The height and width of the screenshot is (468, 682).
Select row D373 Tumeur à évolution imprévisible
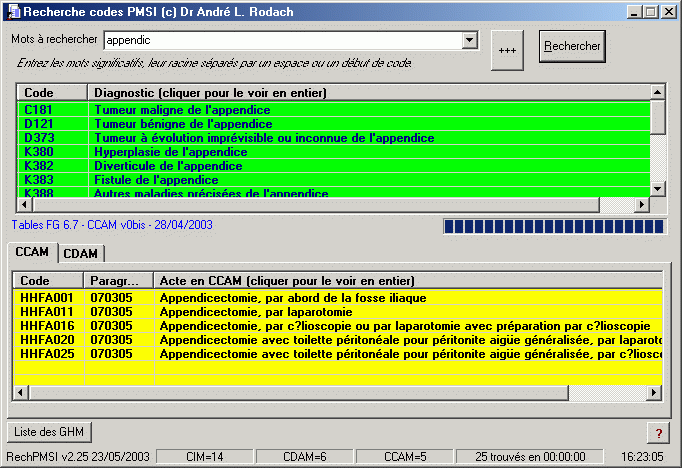pyautogui.click(x=334, y=138)
